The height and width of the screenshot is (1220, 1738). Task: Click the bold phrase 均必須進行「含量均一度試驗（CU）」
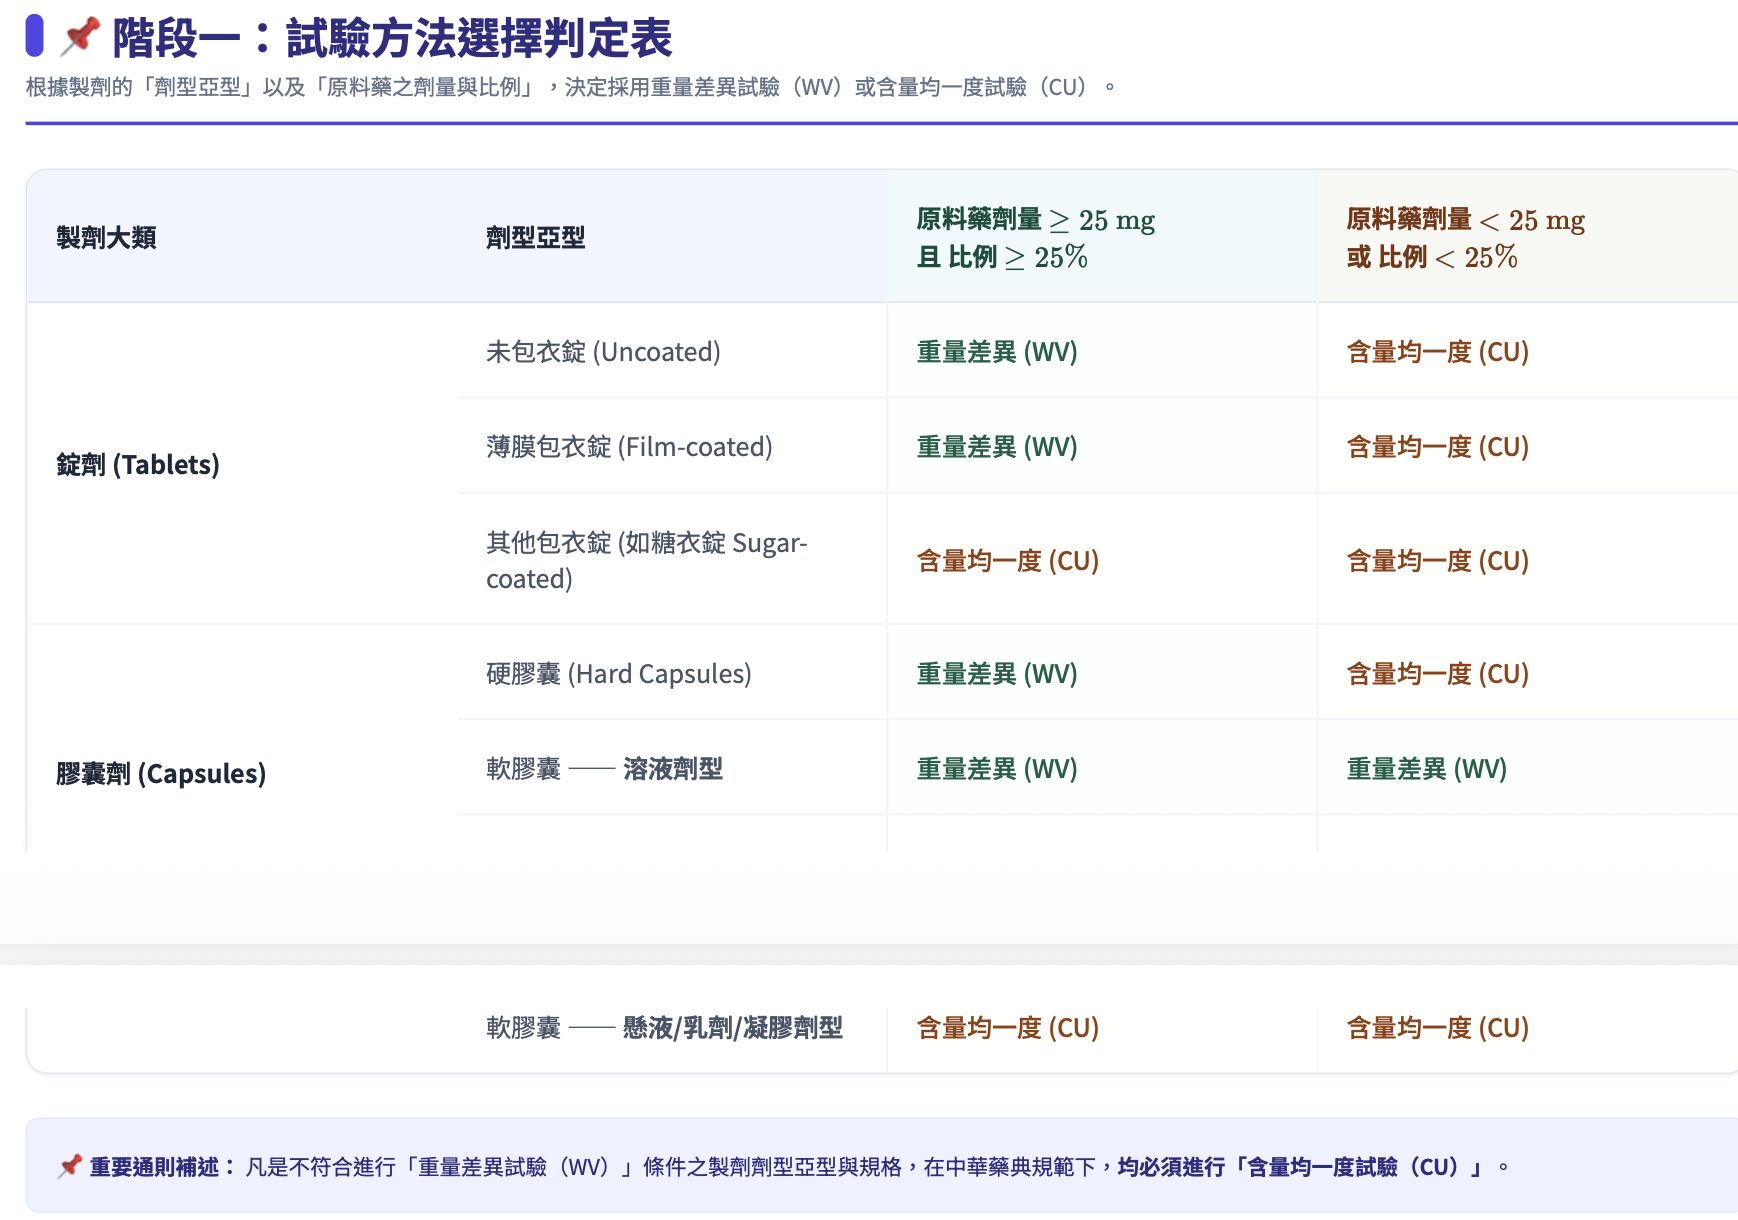click(x=1300, y=1166)
